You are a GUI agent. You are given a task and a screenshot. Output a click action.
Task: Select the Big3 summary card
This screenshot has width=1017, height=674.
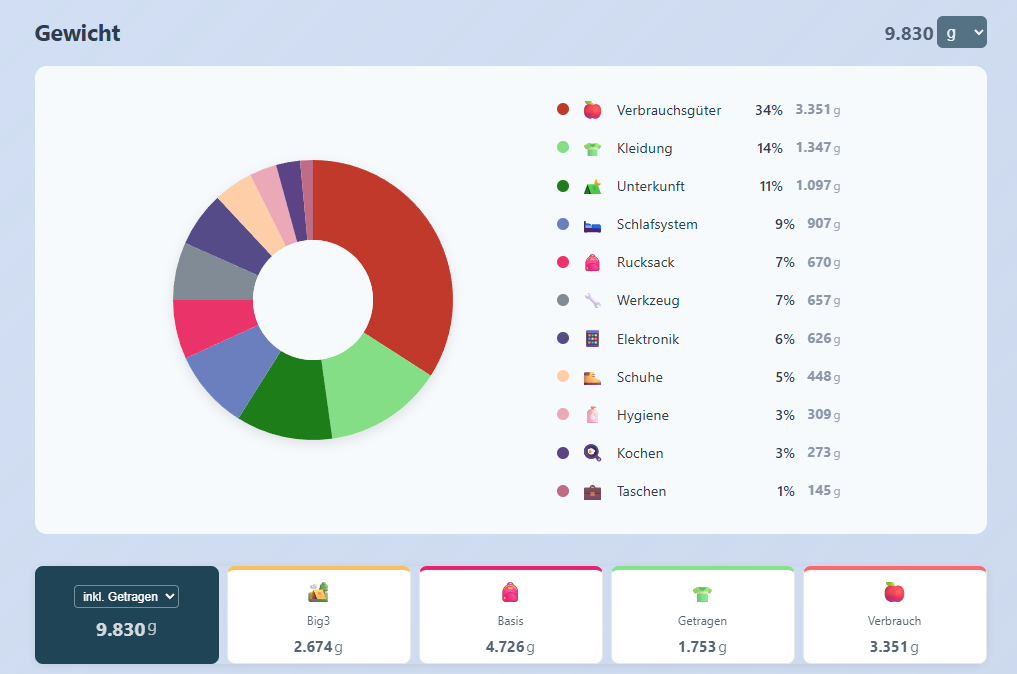click(318, 615)
